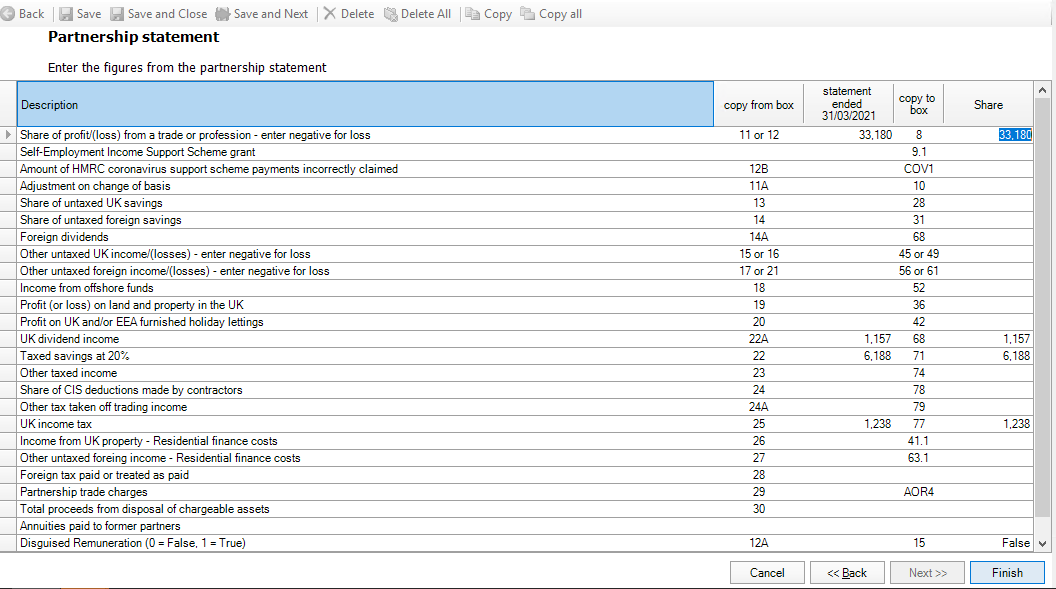1056x589 pixels.
Task: Select 'Total proceeds from disposal of chargeable assets'
Action: pos(144,509)
